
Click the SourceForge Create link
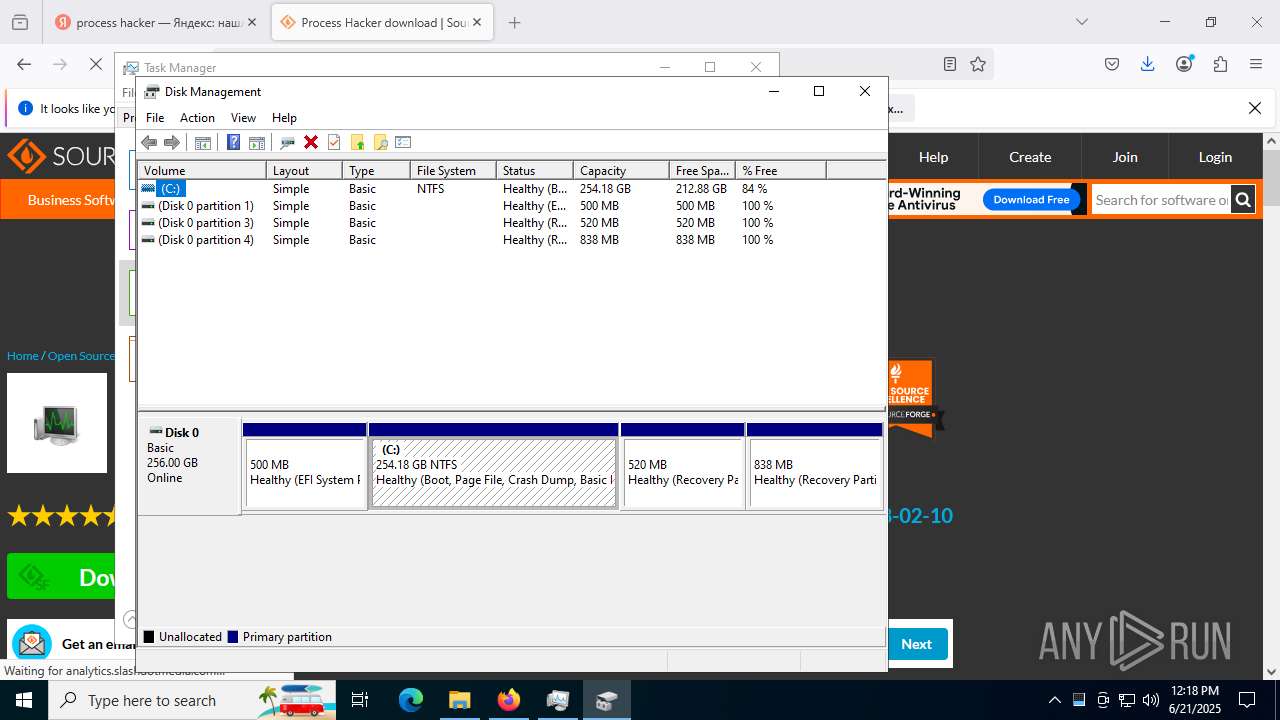[x=1030, y=157]
